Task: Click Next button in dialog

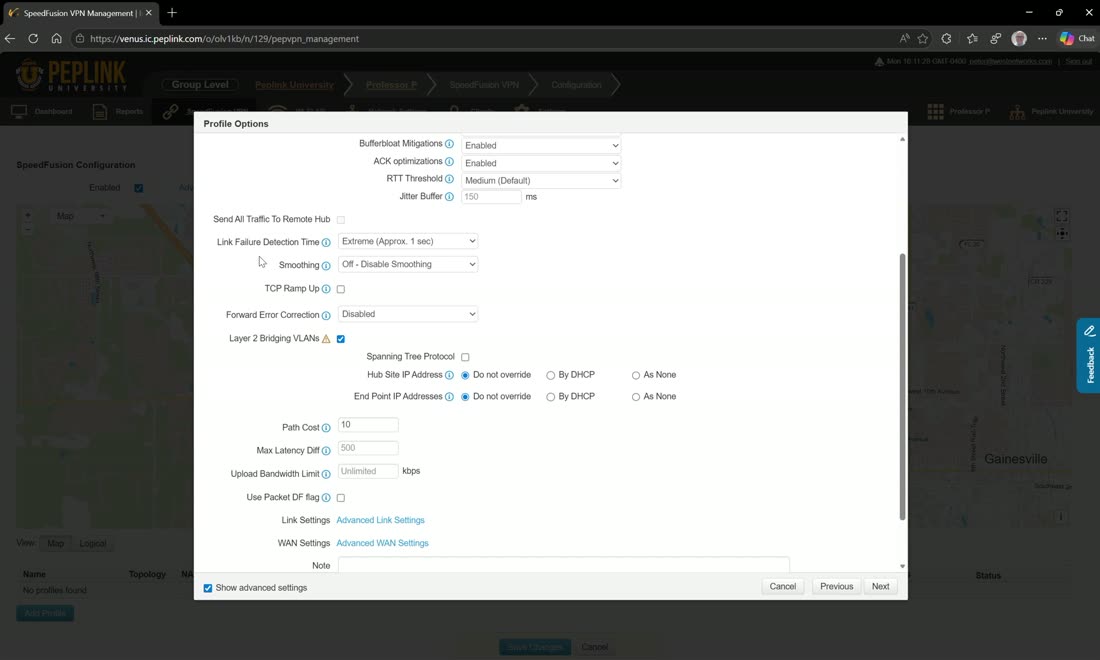Action: 880,586
